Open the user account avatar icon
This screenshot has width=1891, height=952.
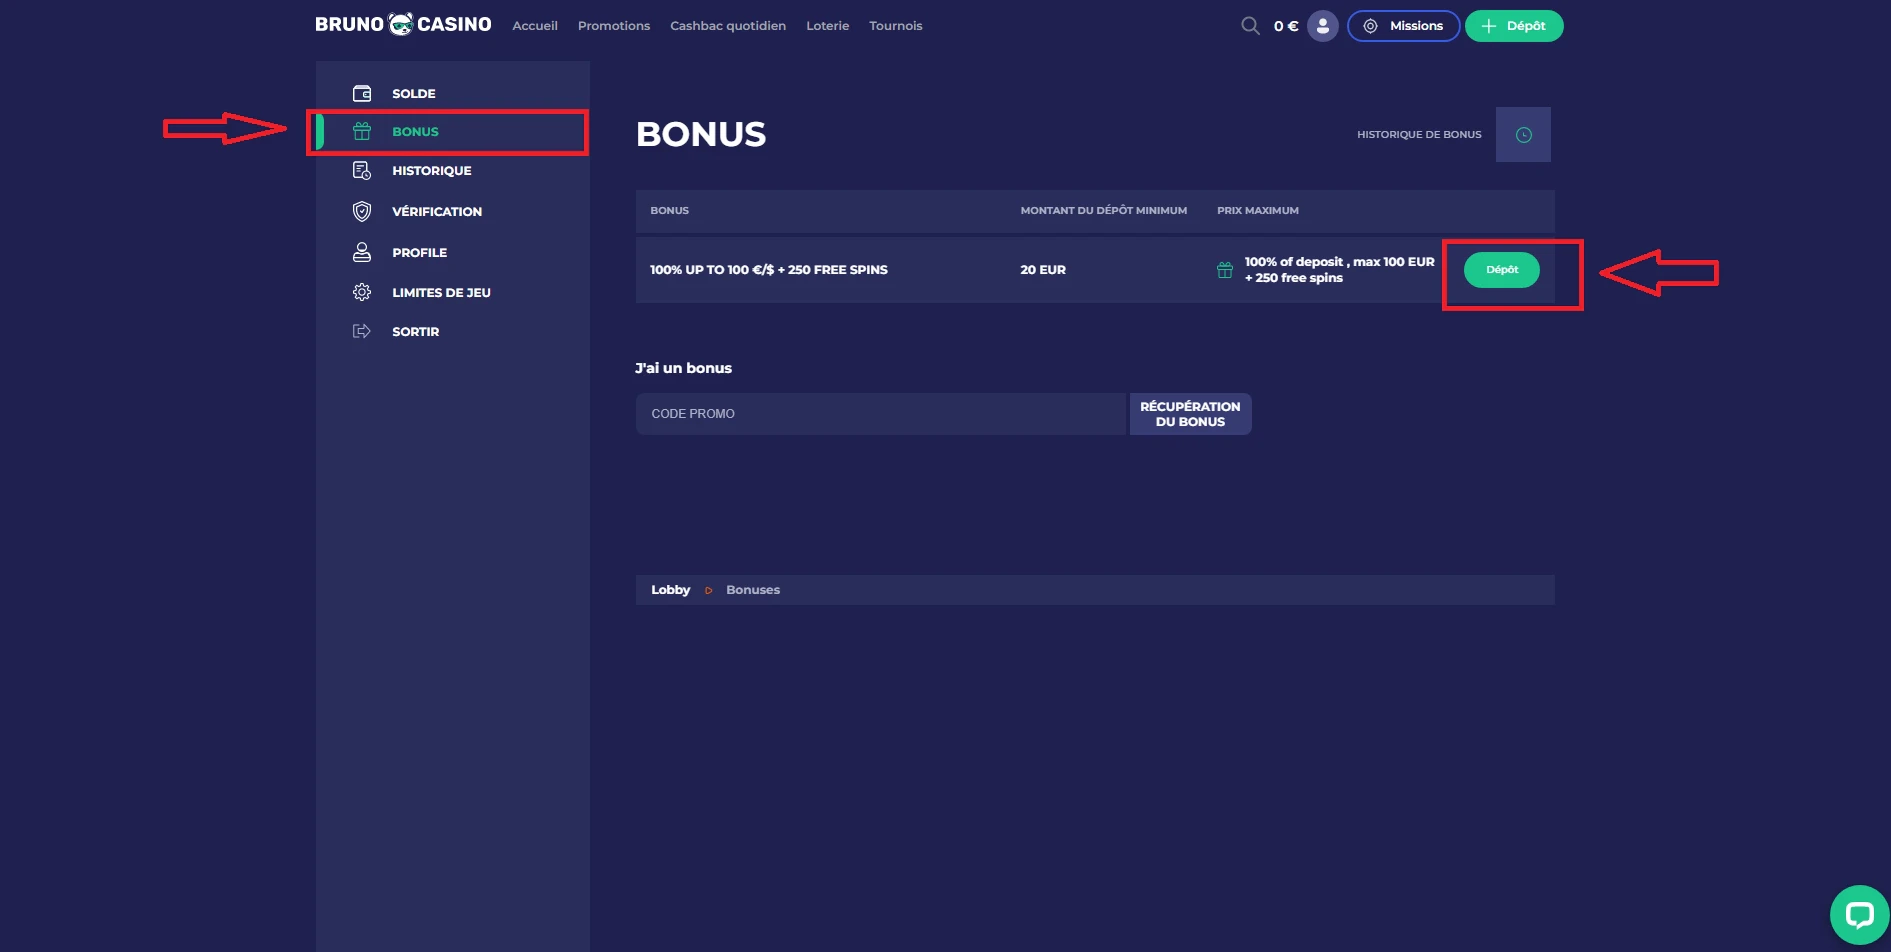point(1322,26)
